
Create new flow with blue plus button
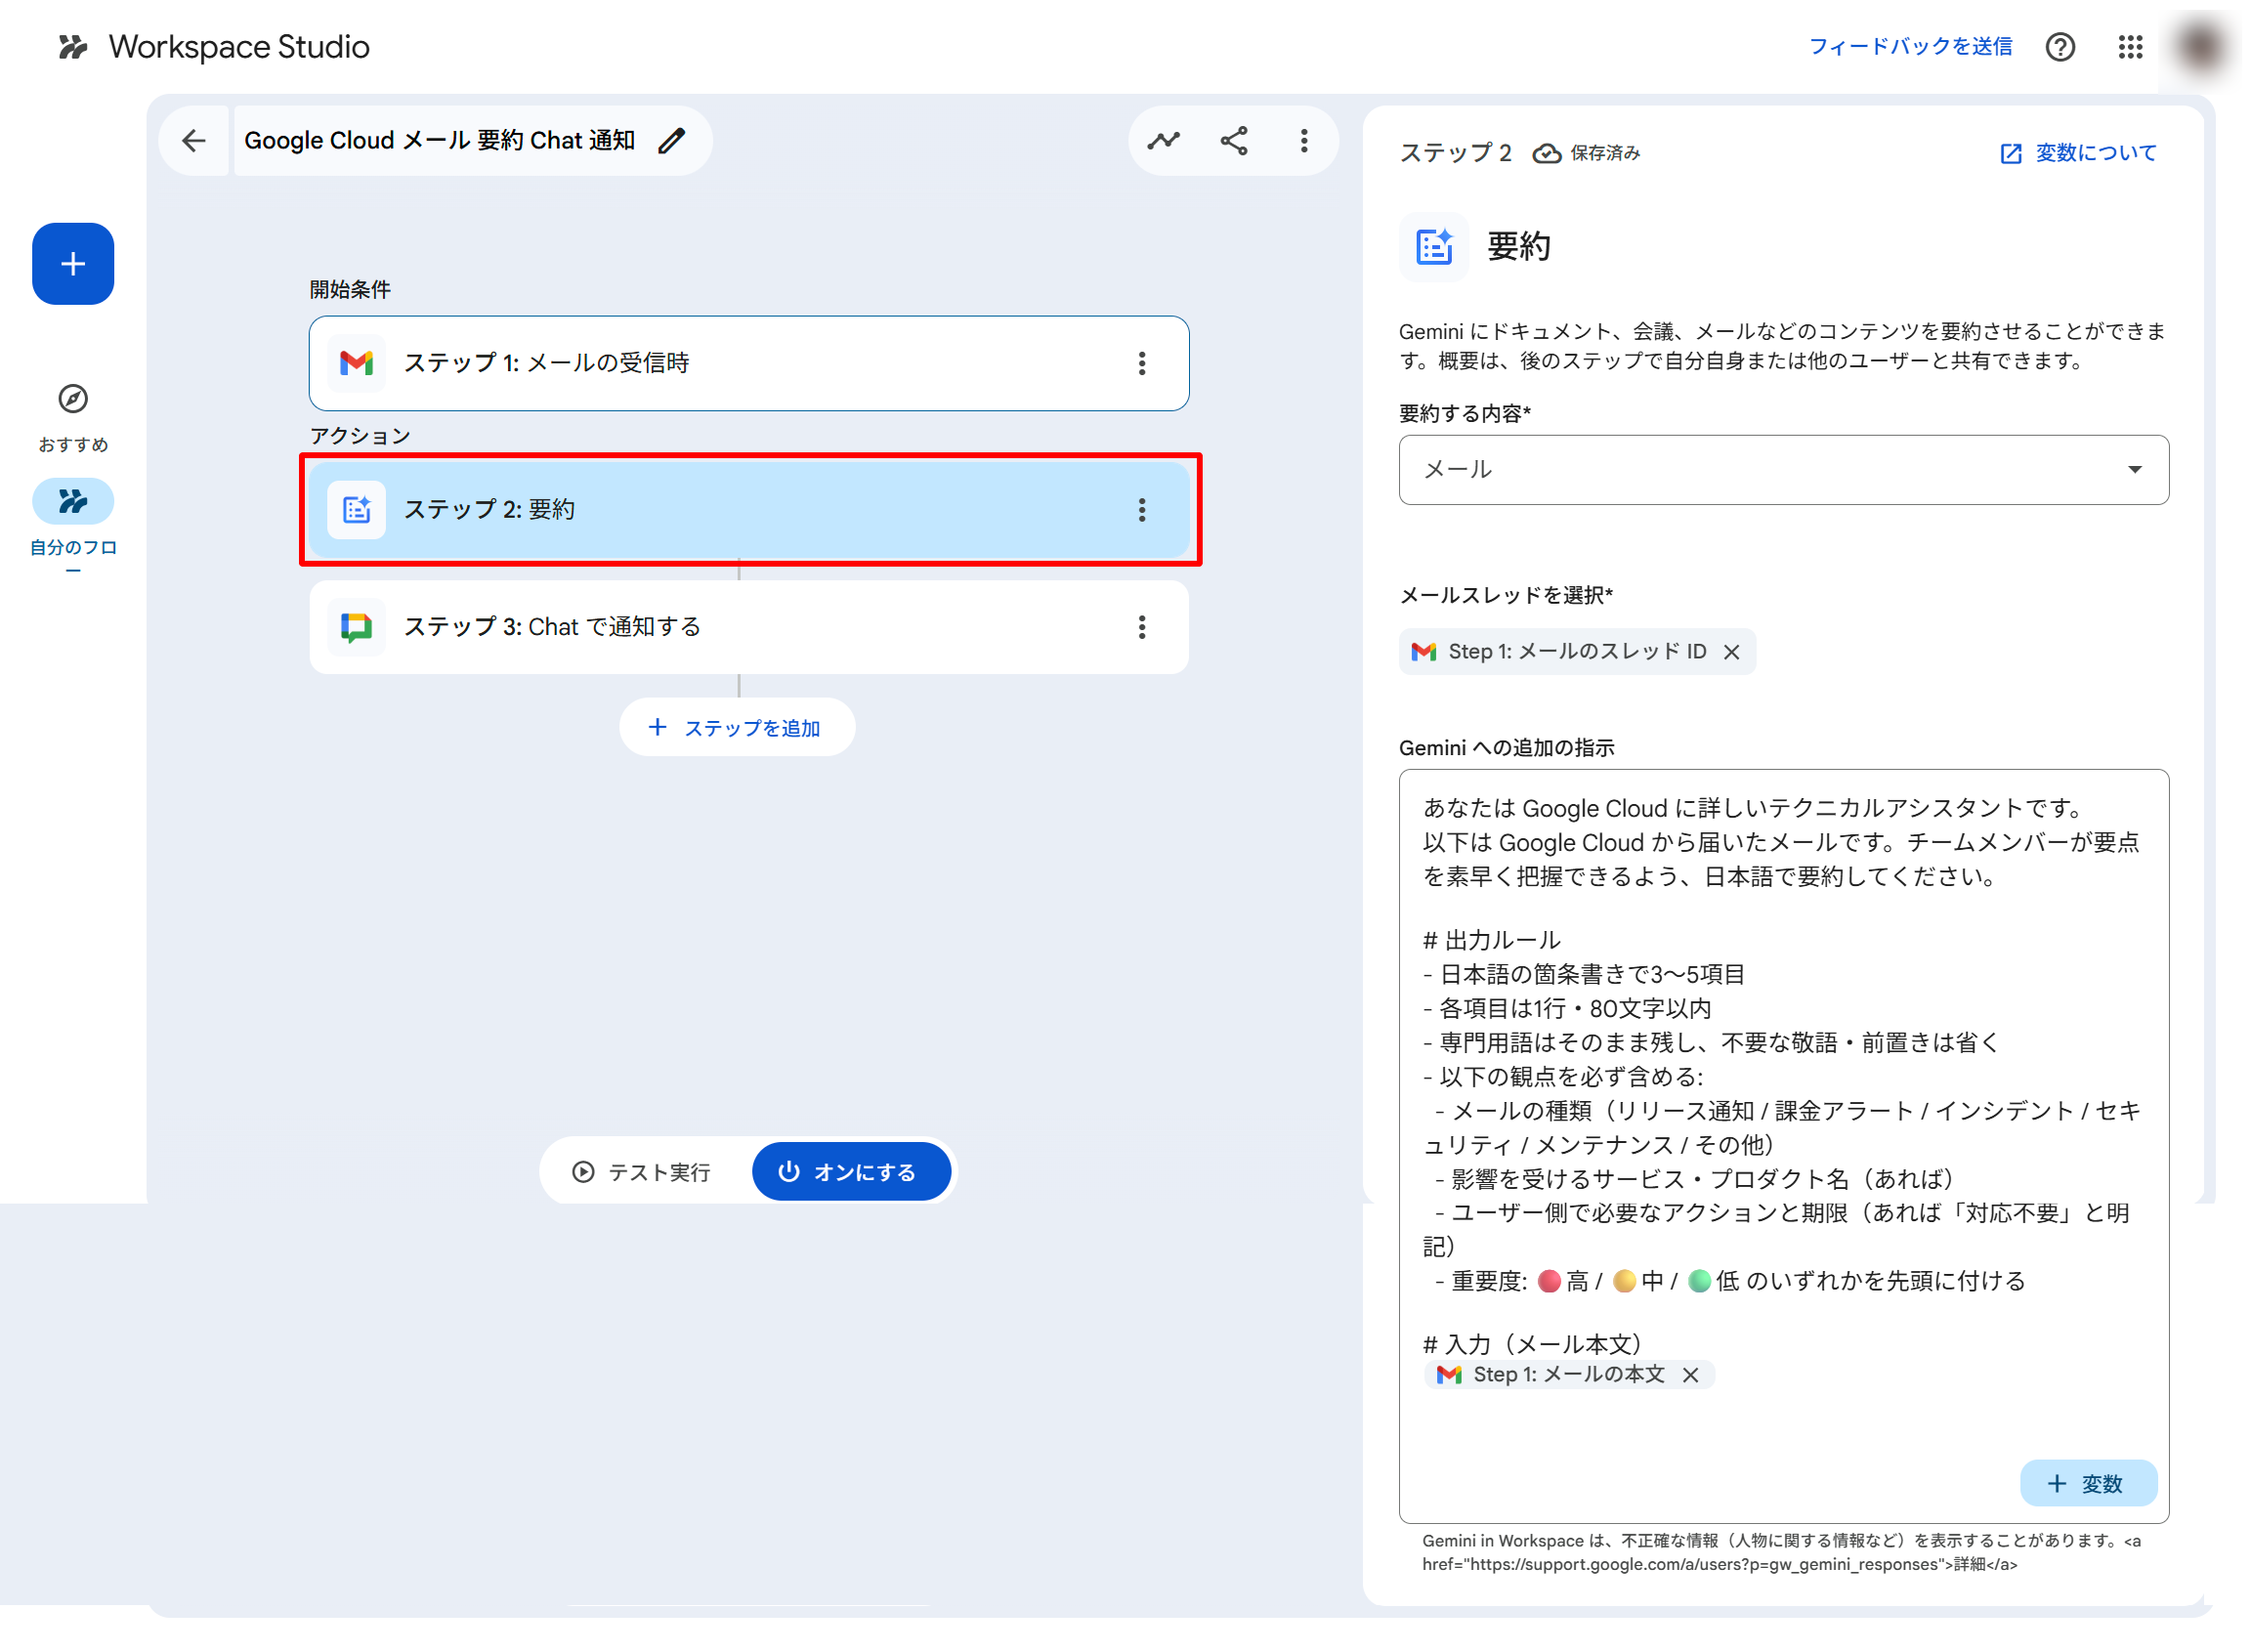tap(73, 264)
